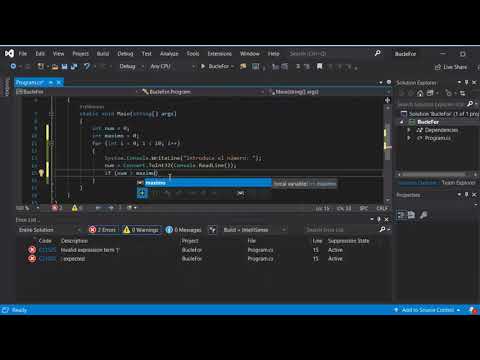
Task: Click the warning indicator below the editor
Action: click(76, 208)
